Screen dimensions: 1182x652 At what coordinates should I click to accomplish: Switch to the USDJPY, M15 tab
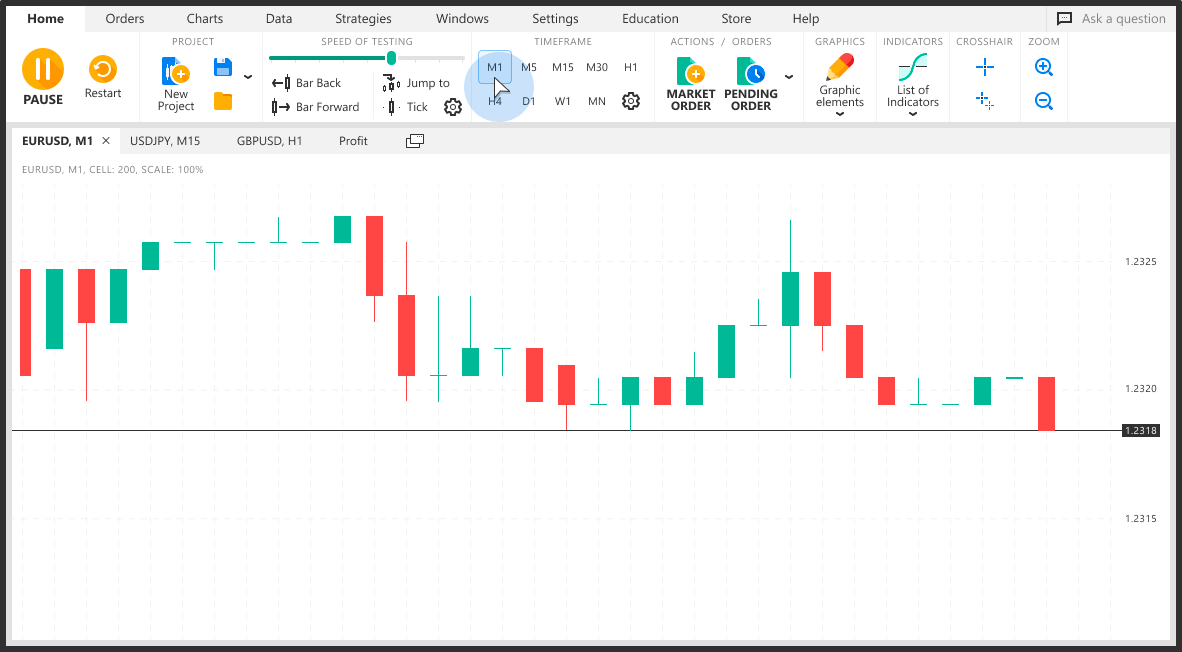click(165, 140)
